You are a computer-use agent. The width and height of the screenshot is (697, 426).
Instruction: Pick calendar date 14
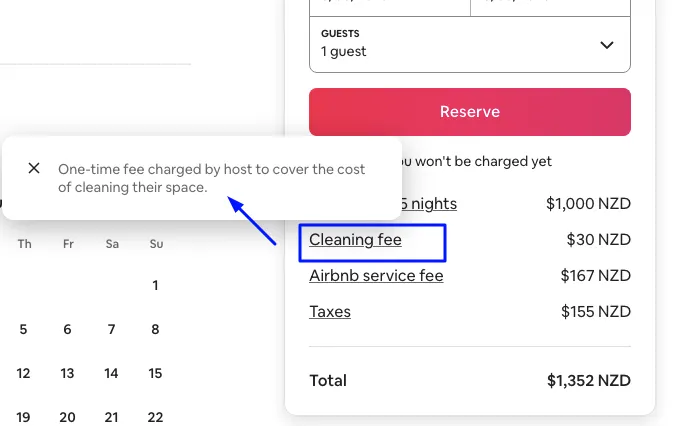coord(111,373)
